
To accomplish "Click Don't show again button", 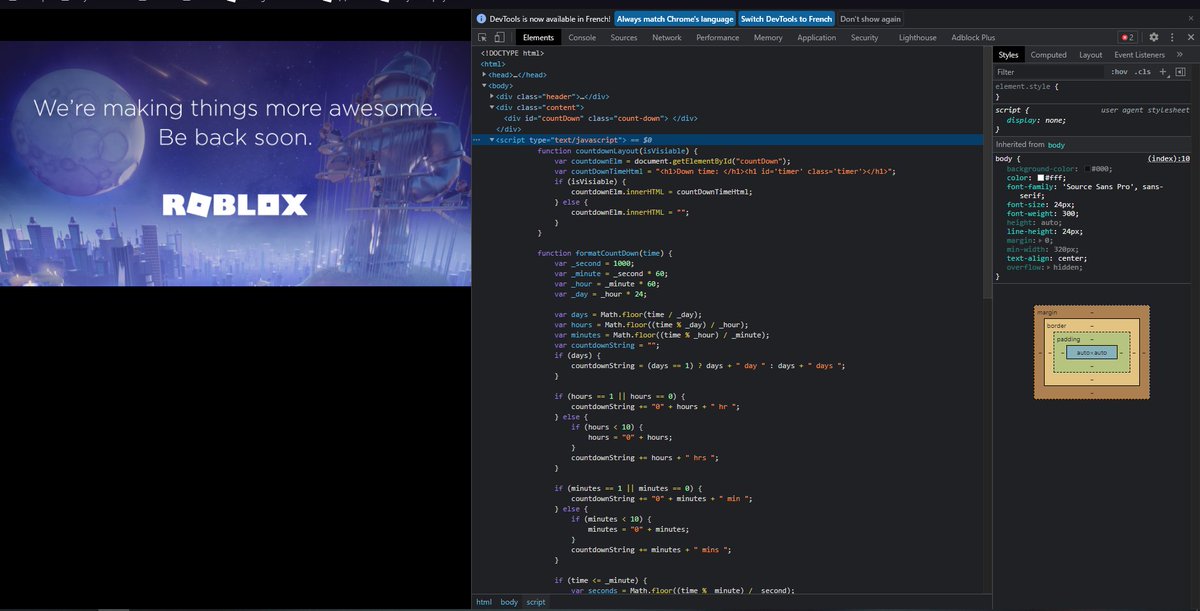I will 870,19.
